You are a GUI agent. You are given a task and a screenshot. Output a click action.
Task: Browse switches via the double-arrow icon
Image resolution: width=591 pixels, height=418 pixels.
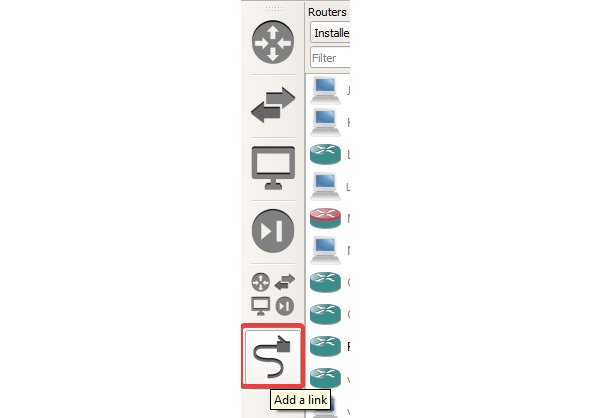(x=273, y=105)
